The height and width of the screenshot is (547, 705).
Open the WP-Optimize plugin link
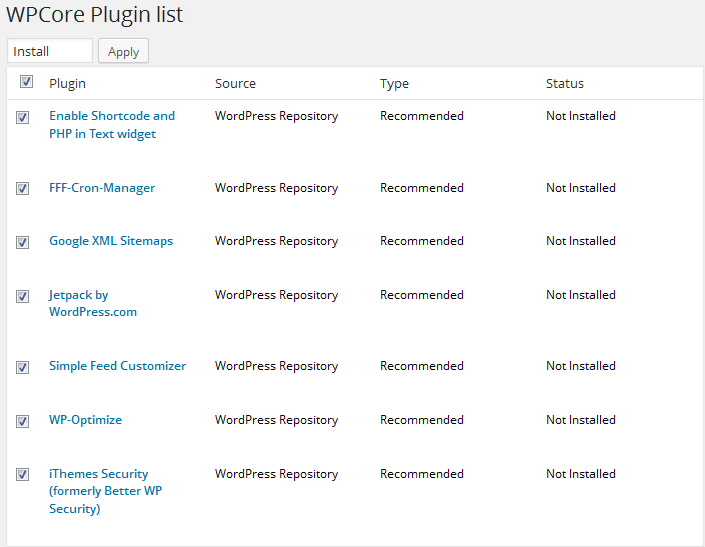point(85,420)
